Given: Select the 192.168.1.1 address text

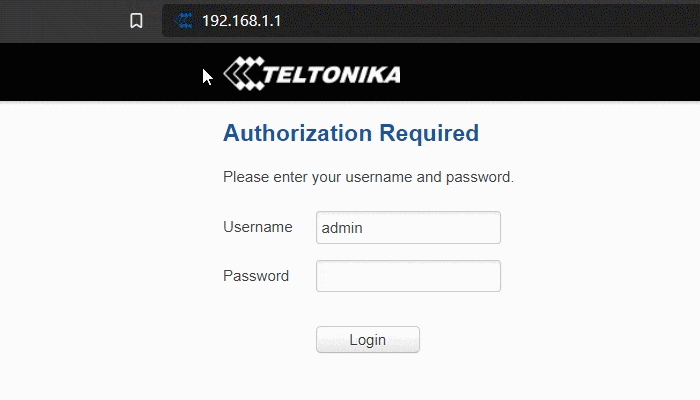Looking at the screenshot, I should (x=241, y=21).
